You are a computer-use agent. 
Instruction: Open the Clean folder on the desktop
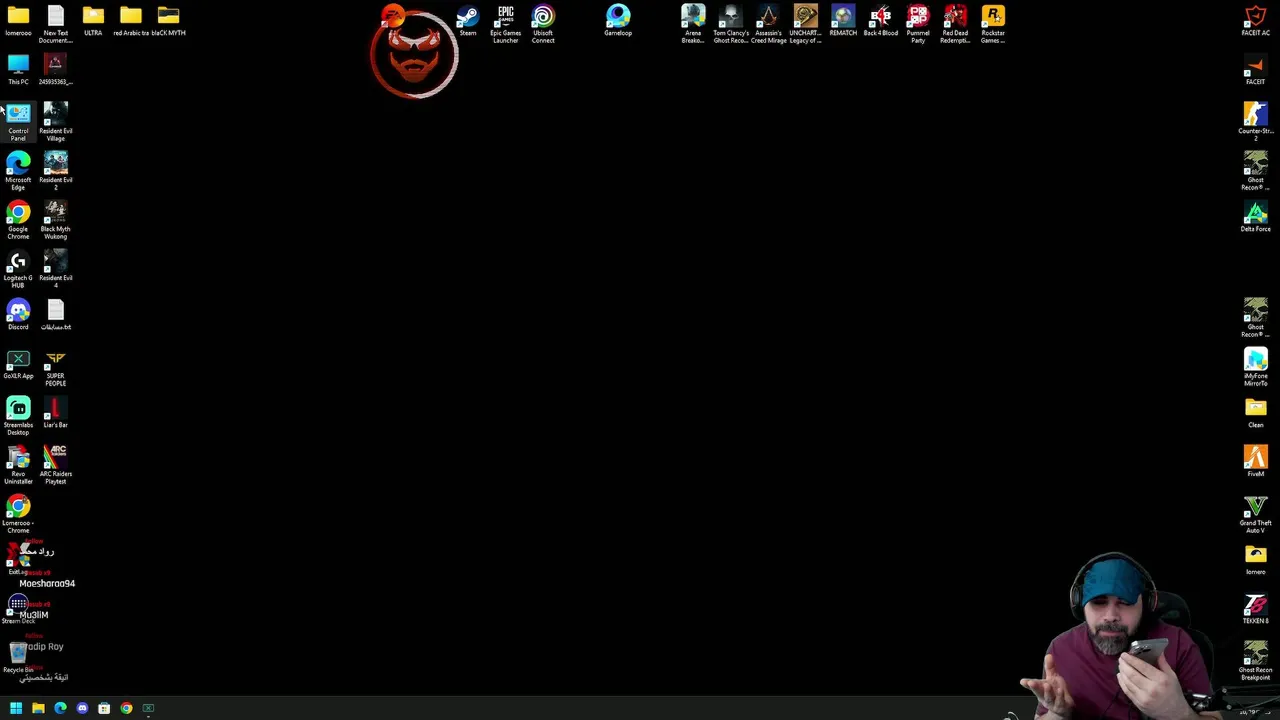[x=1256, y=413]
